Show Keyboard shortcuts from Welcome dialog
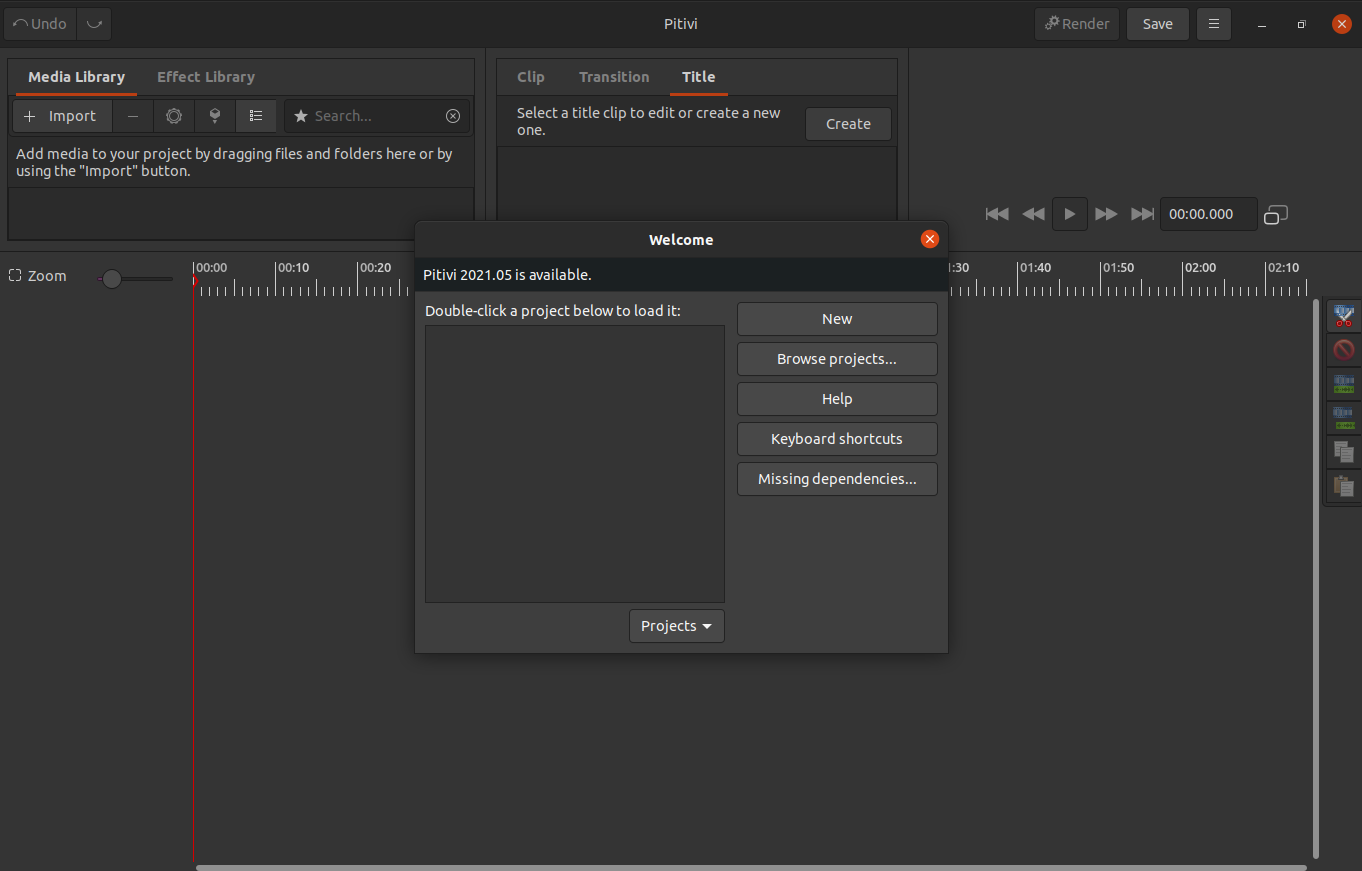Image resolution: width=1362 pixels, height=871 pixels. [x=837, y=439]
